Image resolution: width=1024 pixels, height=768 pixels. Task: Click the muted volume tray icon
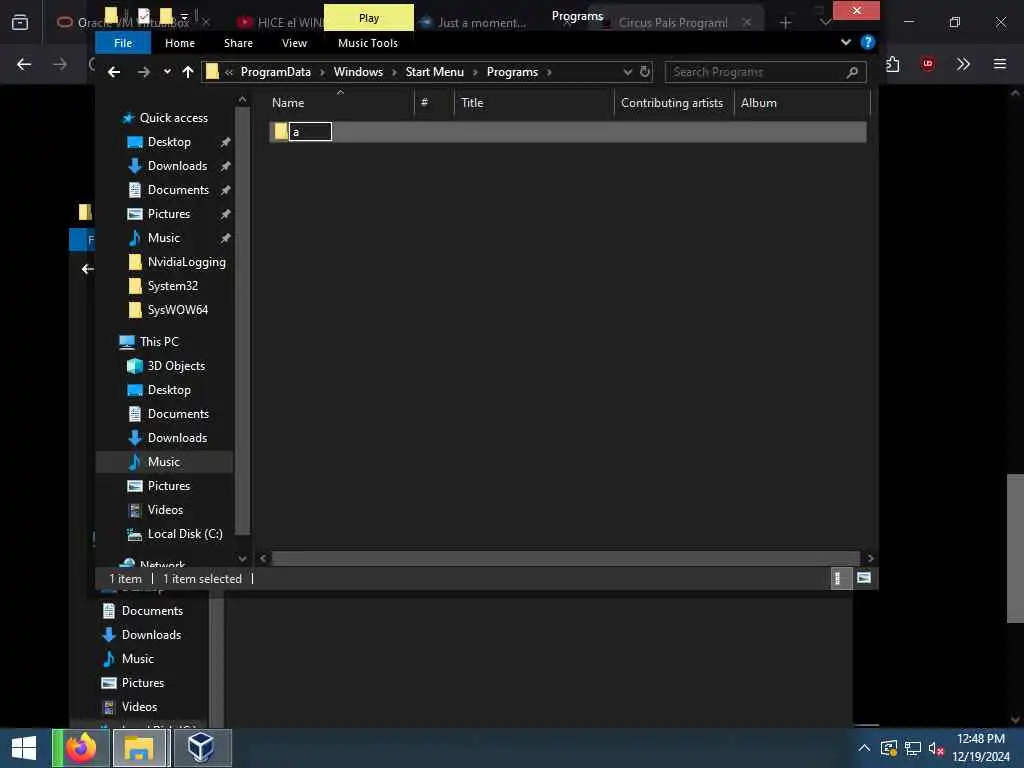[x=936, y=748]
